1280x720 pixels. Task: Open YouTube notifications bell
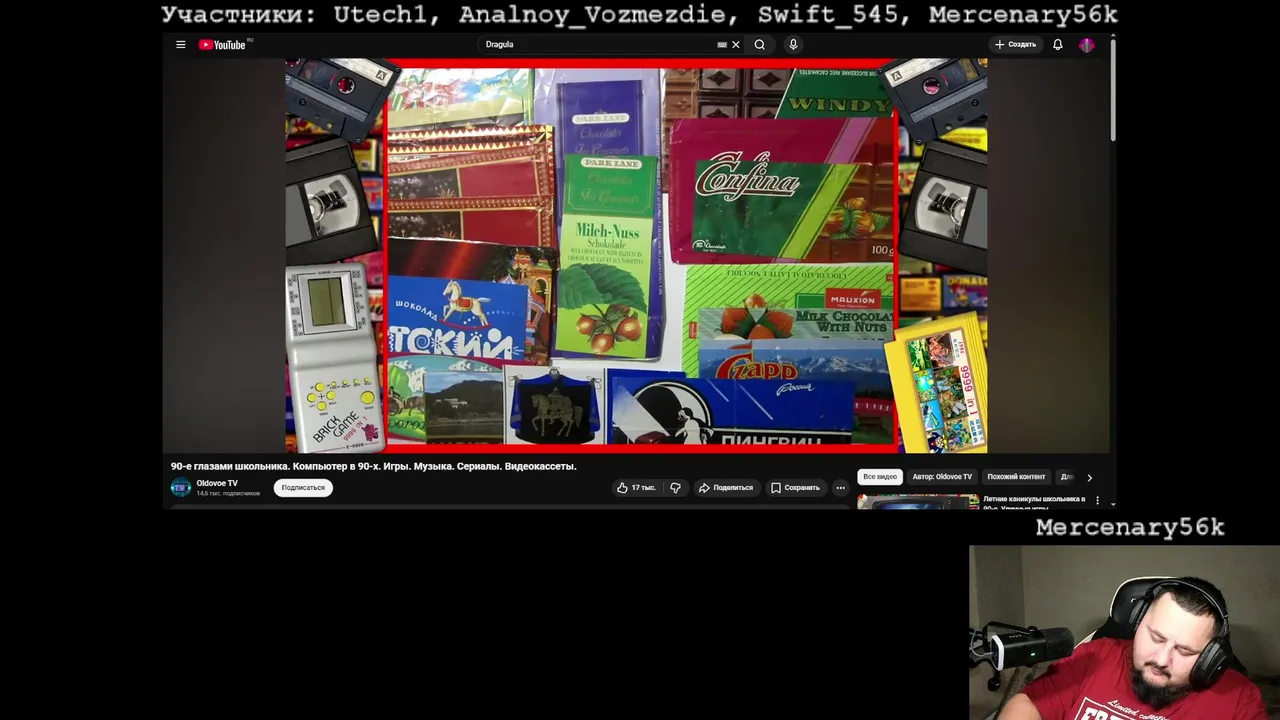pyautogui.click(x=1057, y=45)
